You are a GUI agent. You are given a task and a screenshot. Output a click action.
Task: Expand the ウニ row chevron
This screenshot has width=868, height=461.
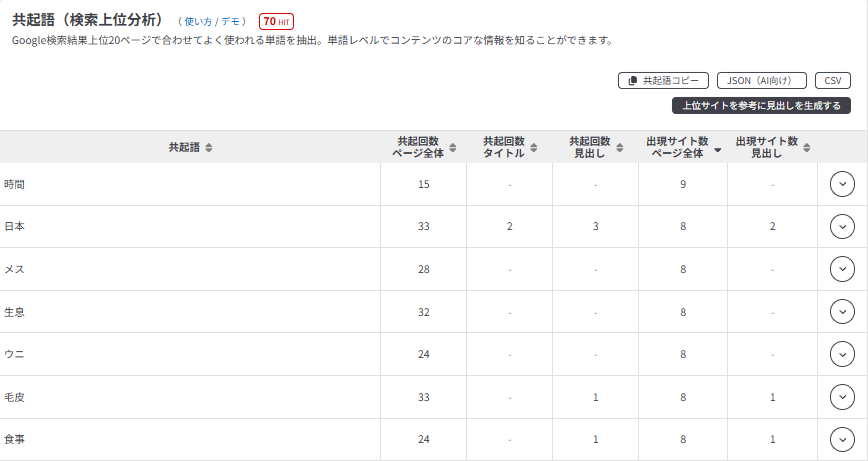click(842, 354)
